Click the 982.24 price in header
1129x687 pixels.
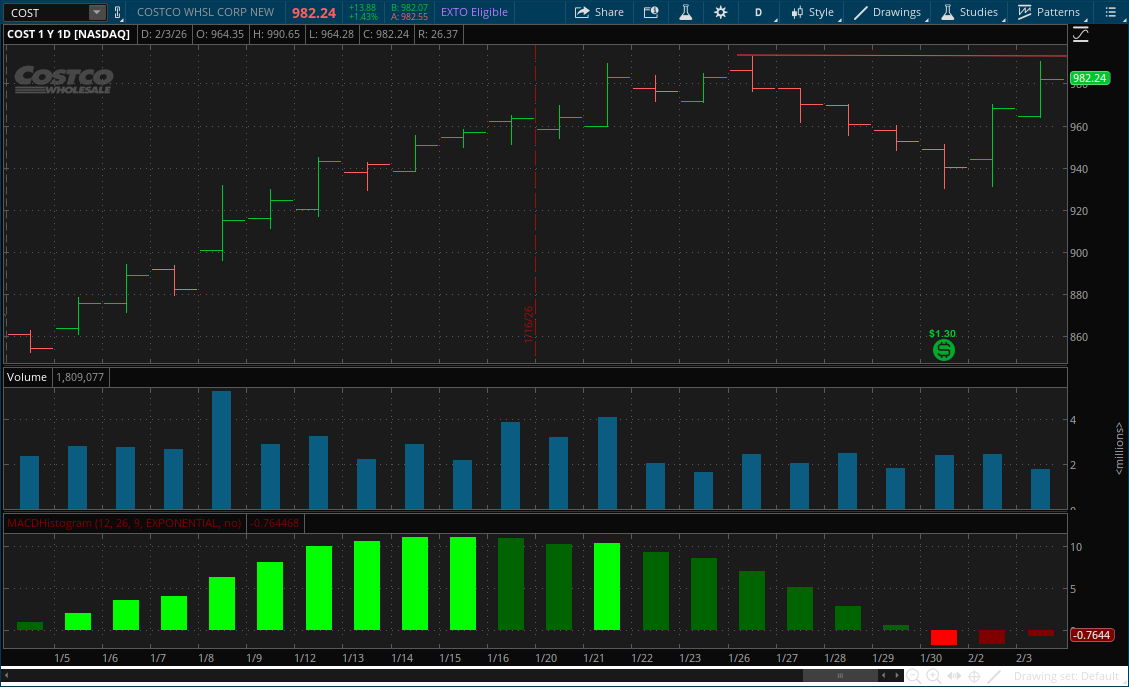tap(314, 13)
